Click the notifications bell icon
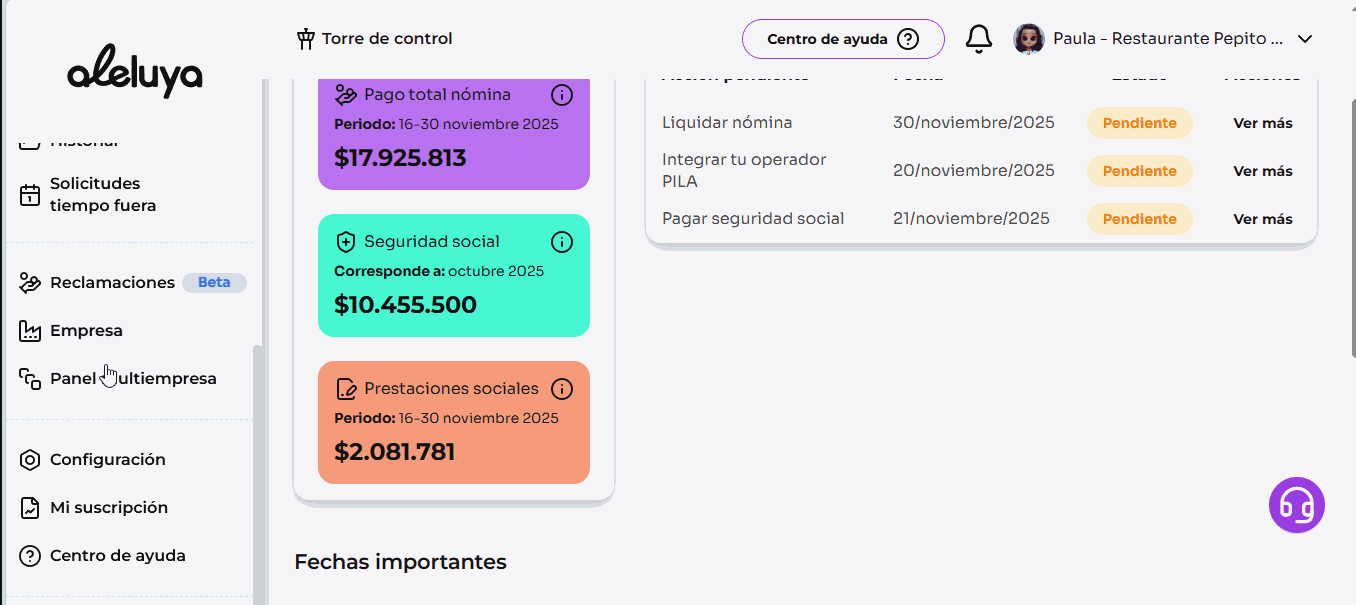The height and width of the screenshot is (605, 1356). 978,39
